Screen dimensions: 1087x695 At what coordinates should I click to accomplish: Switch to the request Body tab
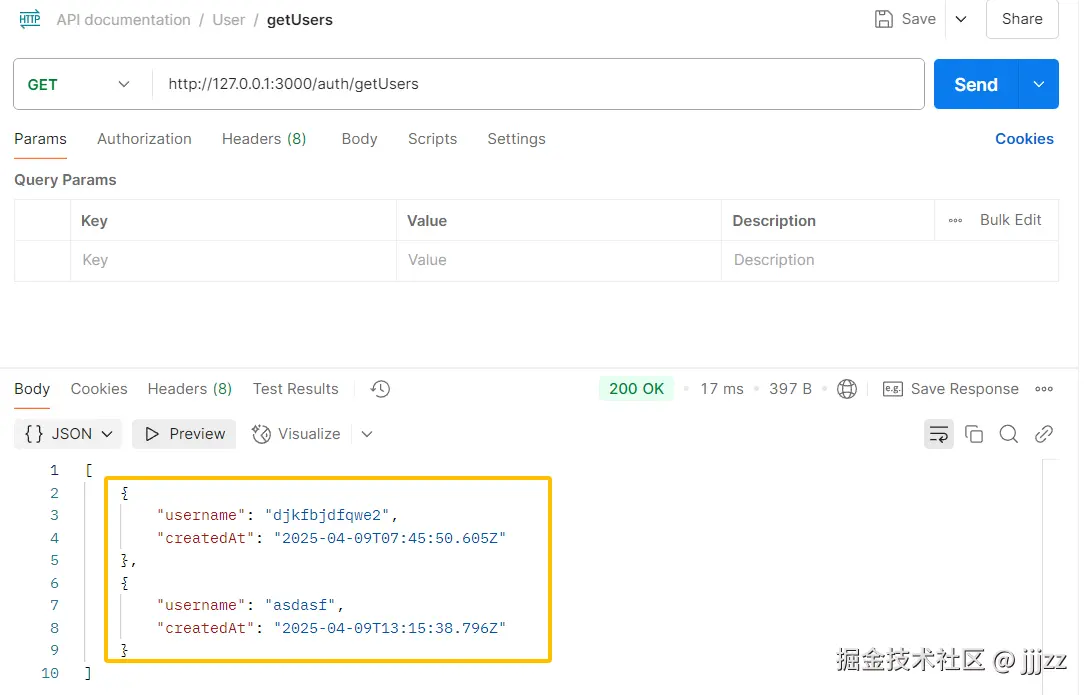tap(359, 139)
